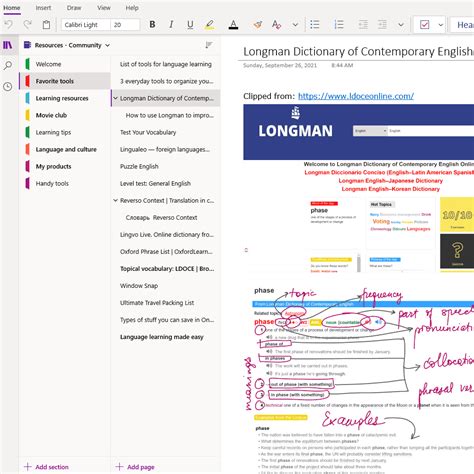Click the Add page button
The width and height of the screenshot is (474, 474).
pos(135,467)
